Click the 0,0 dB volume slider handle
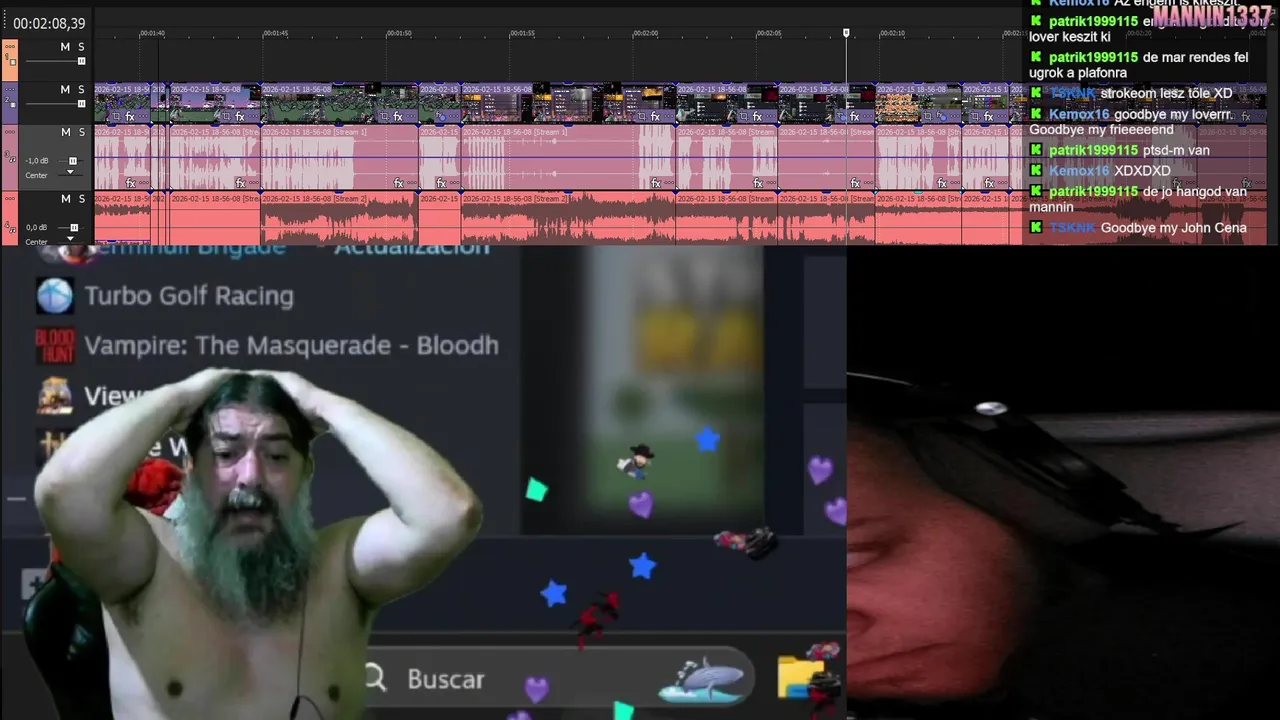This screenshot has width=1280, height=720. pos(72,228)
